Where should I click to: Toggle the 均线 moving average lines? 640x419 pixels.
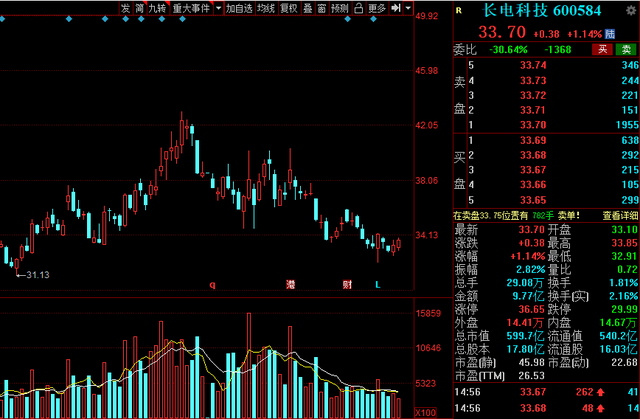tap(266, 8)
